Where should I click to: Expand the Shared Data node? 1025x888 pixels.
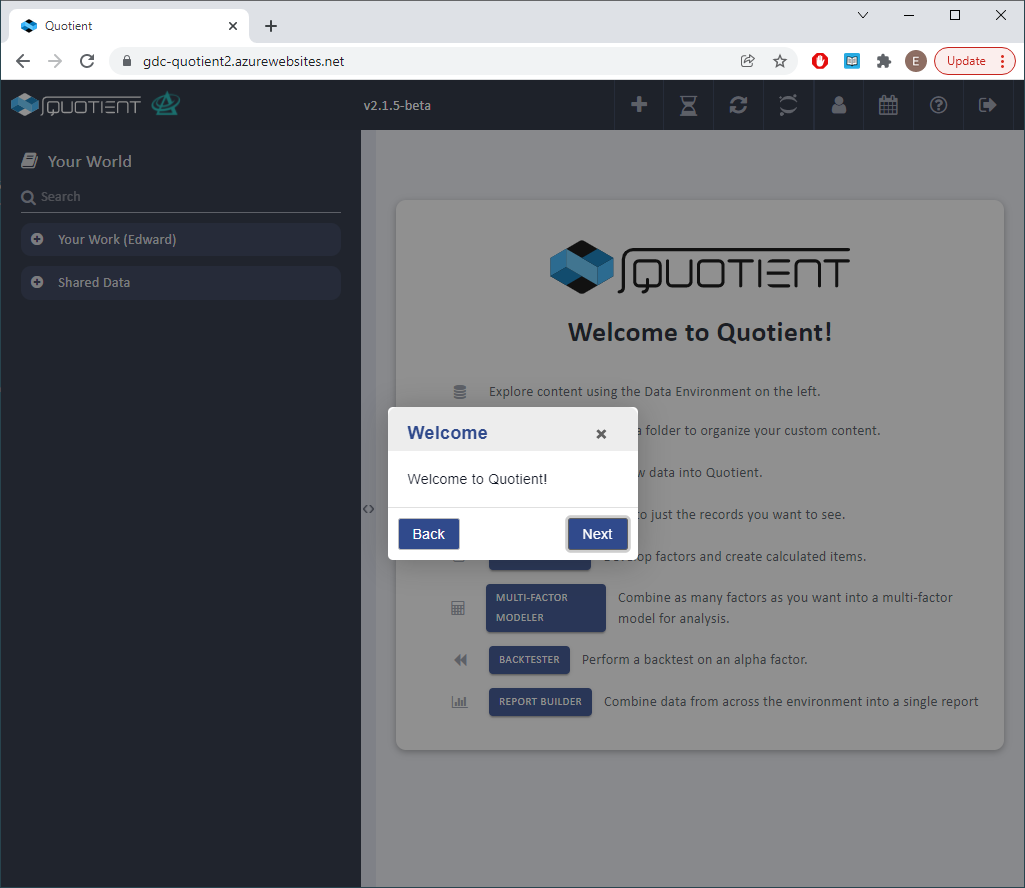pos(37,282)
